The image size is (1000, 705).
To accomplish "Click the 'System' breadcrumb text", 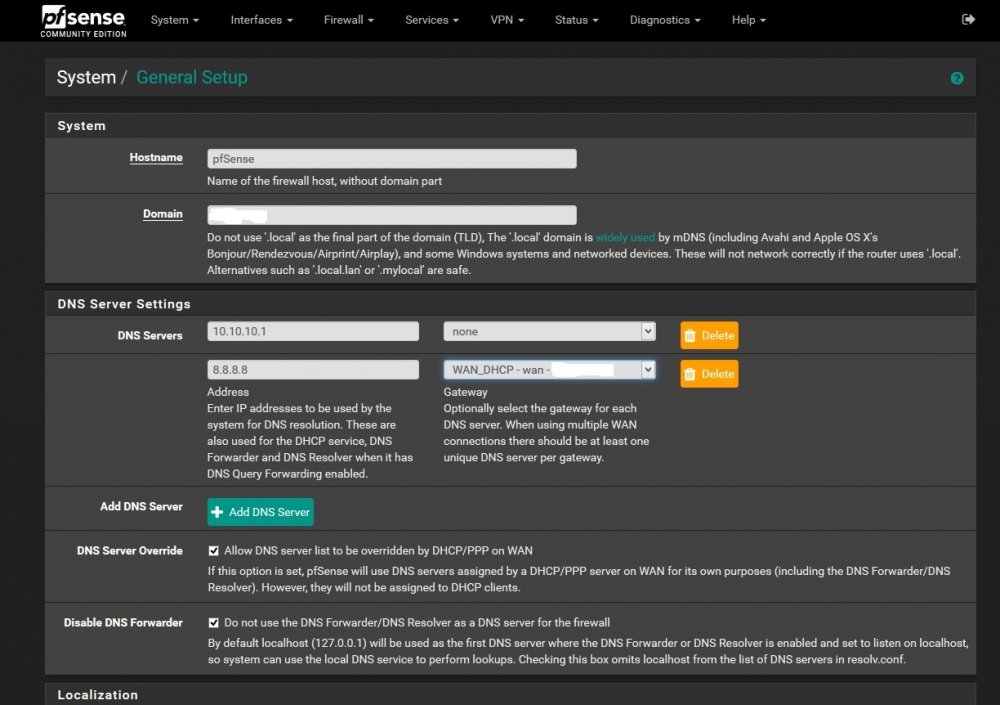I will 86,77.
